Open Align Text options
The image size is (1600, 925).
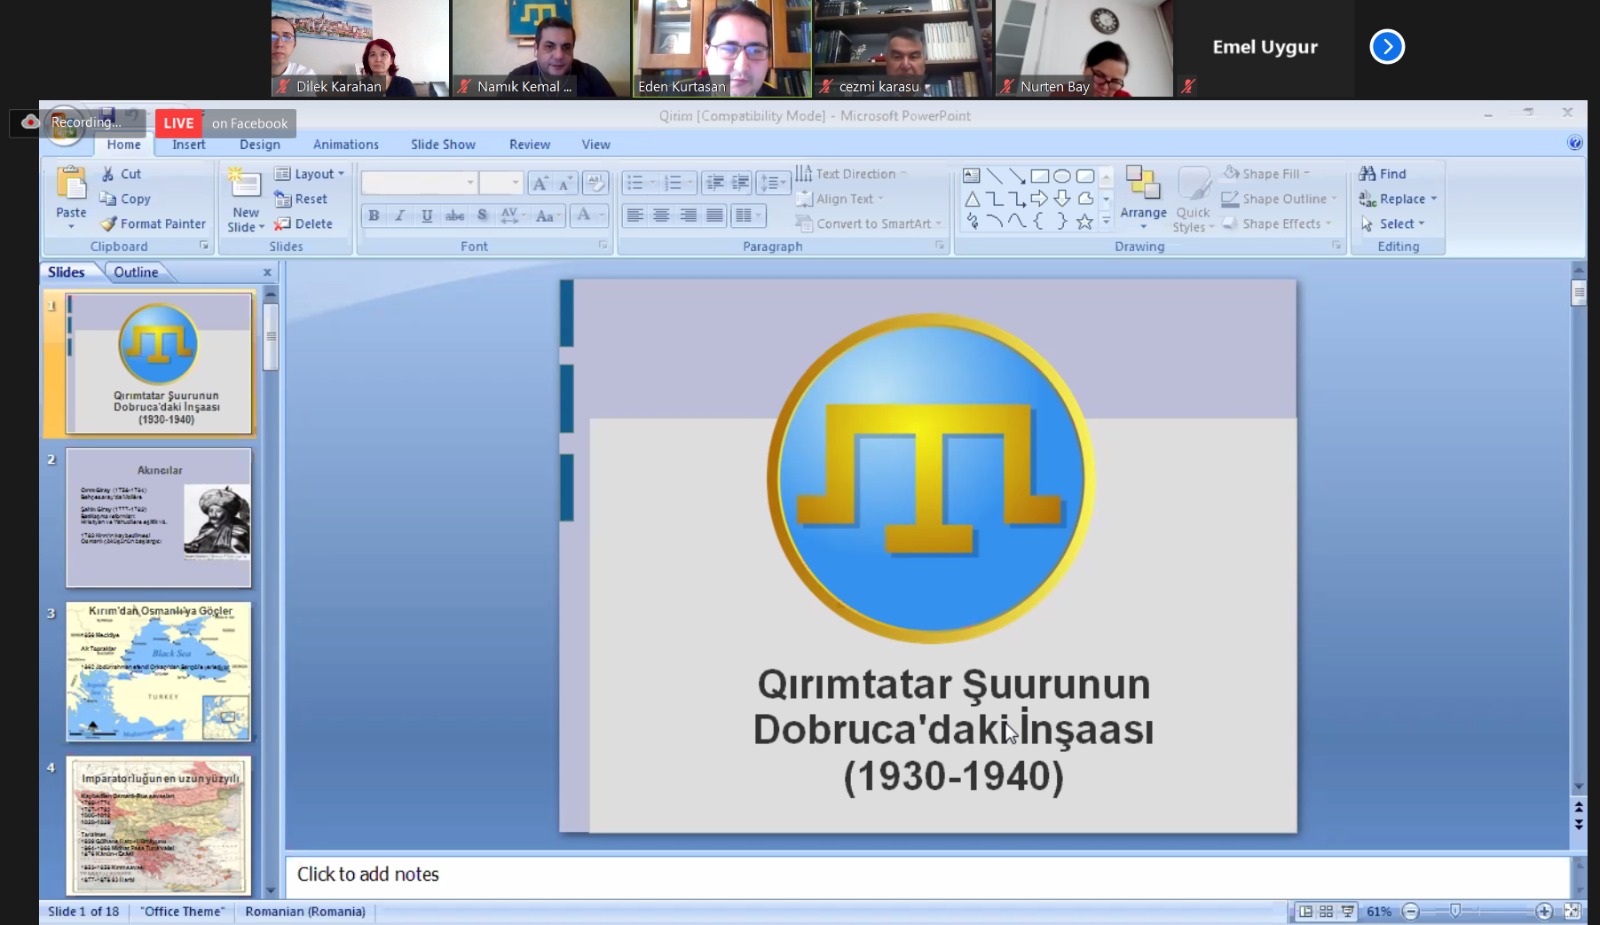[840, 199]
